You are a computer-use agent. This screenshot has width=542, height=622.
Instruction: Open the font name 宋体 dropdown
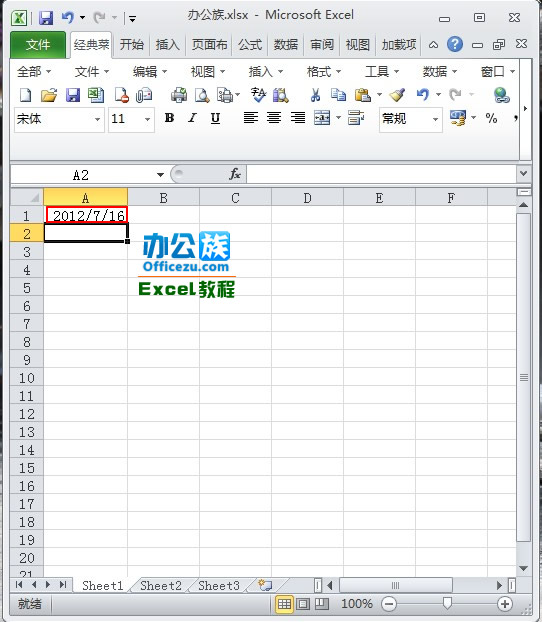tap(97, 119)
